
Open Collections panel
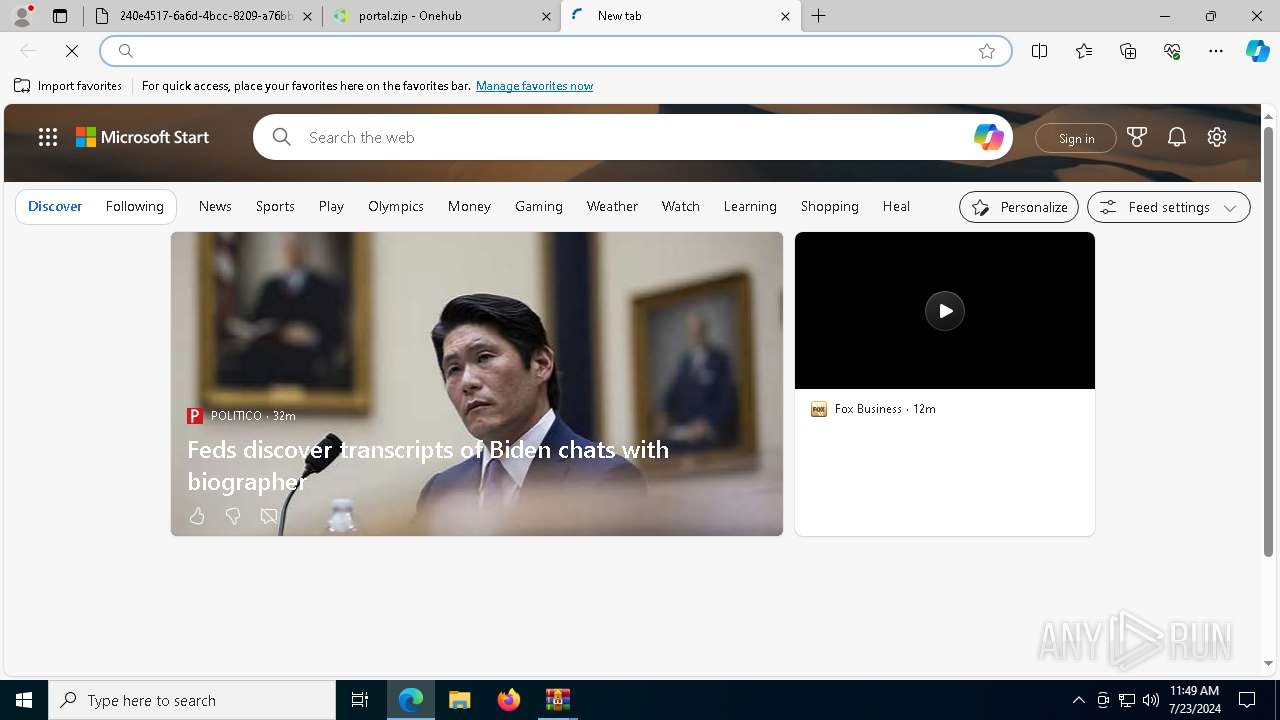pos(1128,51)
